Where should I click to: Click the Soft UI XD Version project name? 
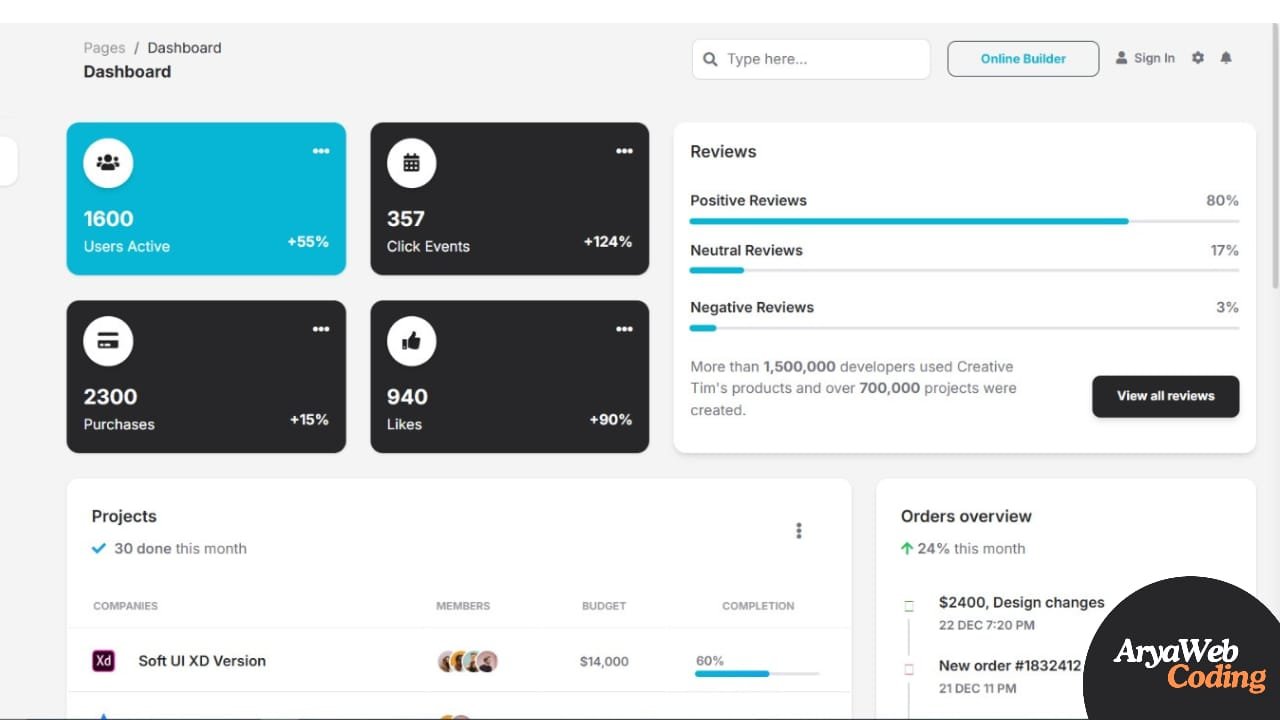coord(202,661)
